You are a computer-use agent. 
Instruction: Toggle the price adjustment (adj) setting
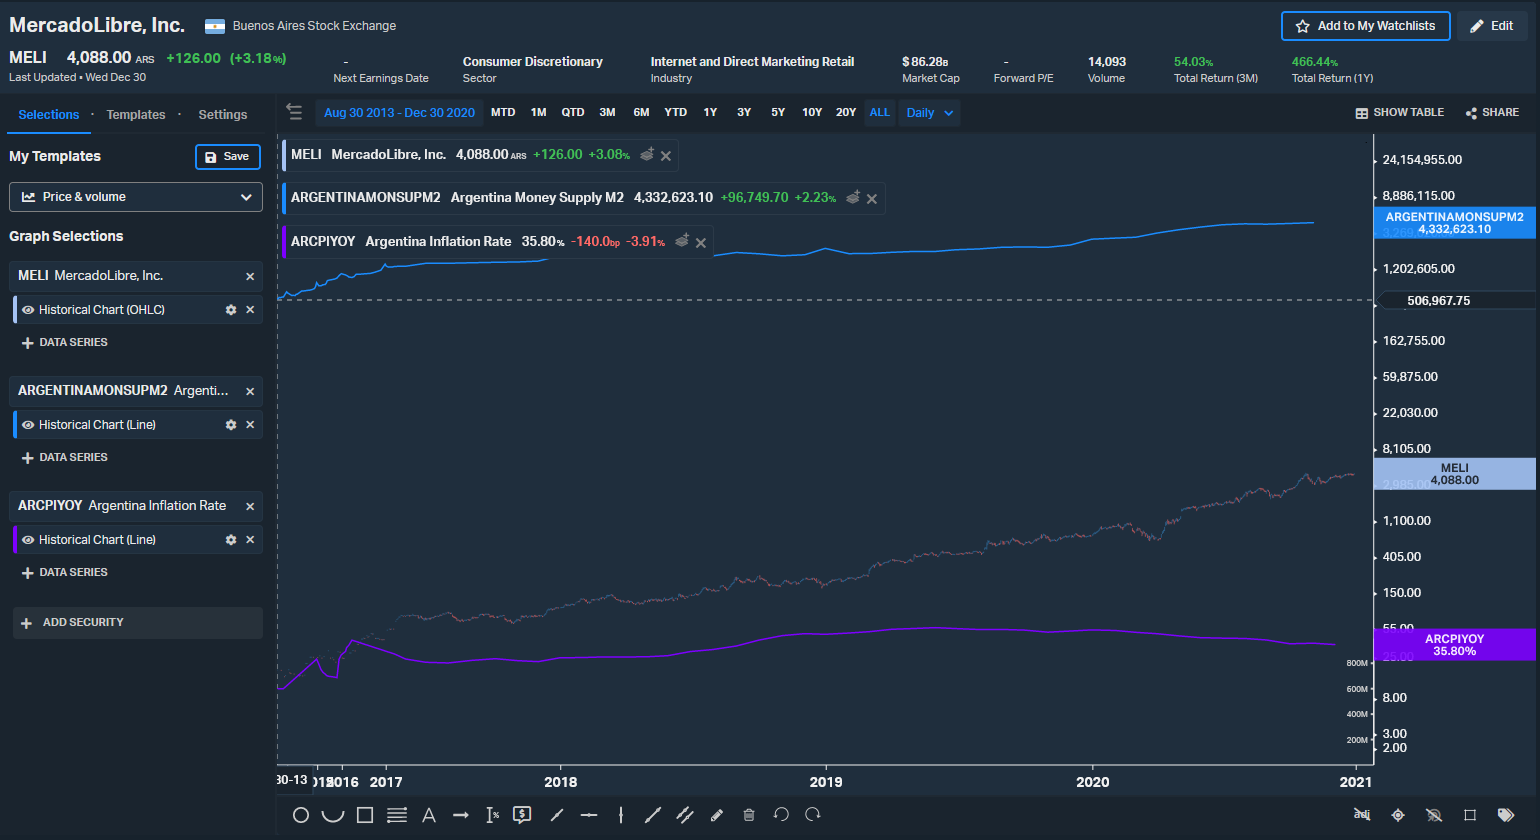(x=1362, y=815)
